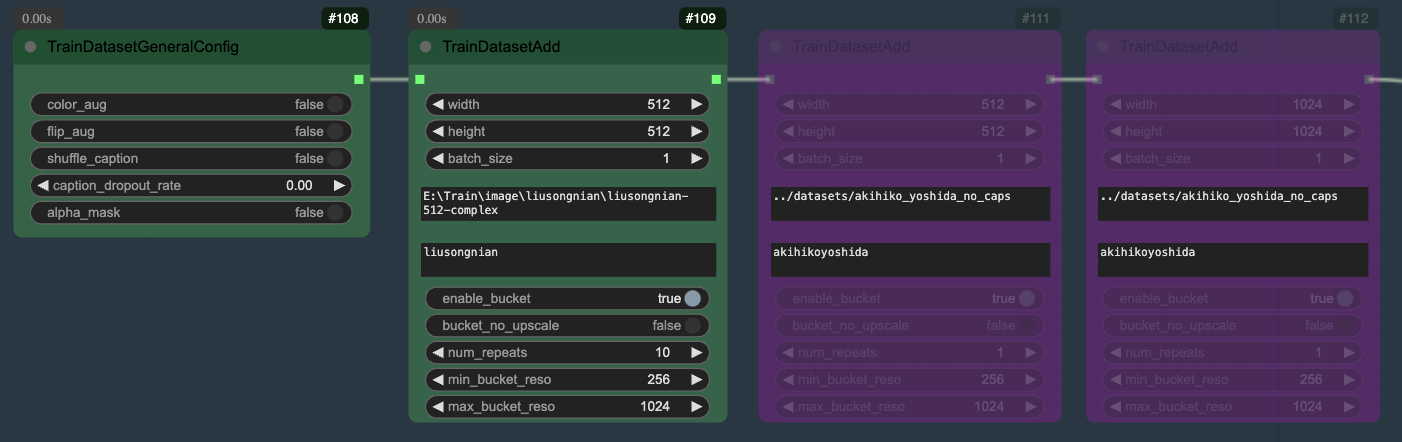Click the input connector of node #112
Viewport: 1402px width, 442px height.
[1097, 79]
